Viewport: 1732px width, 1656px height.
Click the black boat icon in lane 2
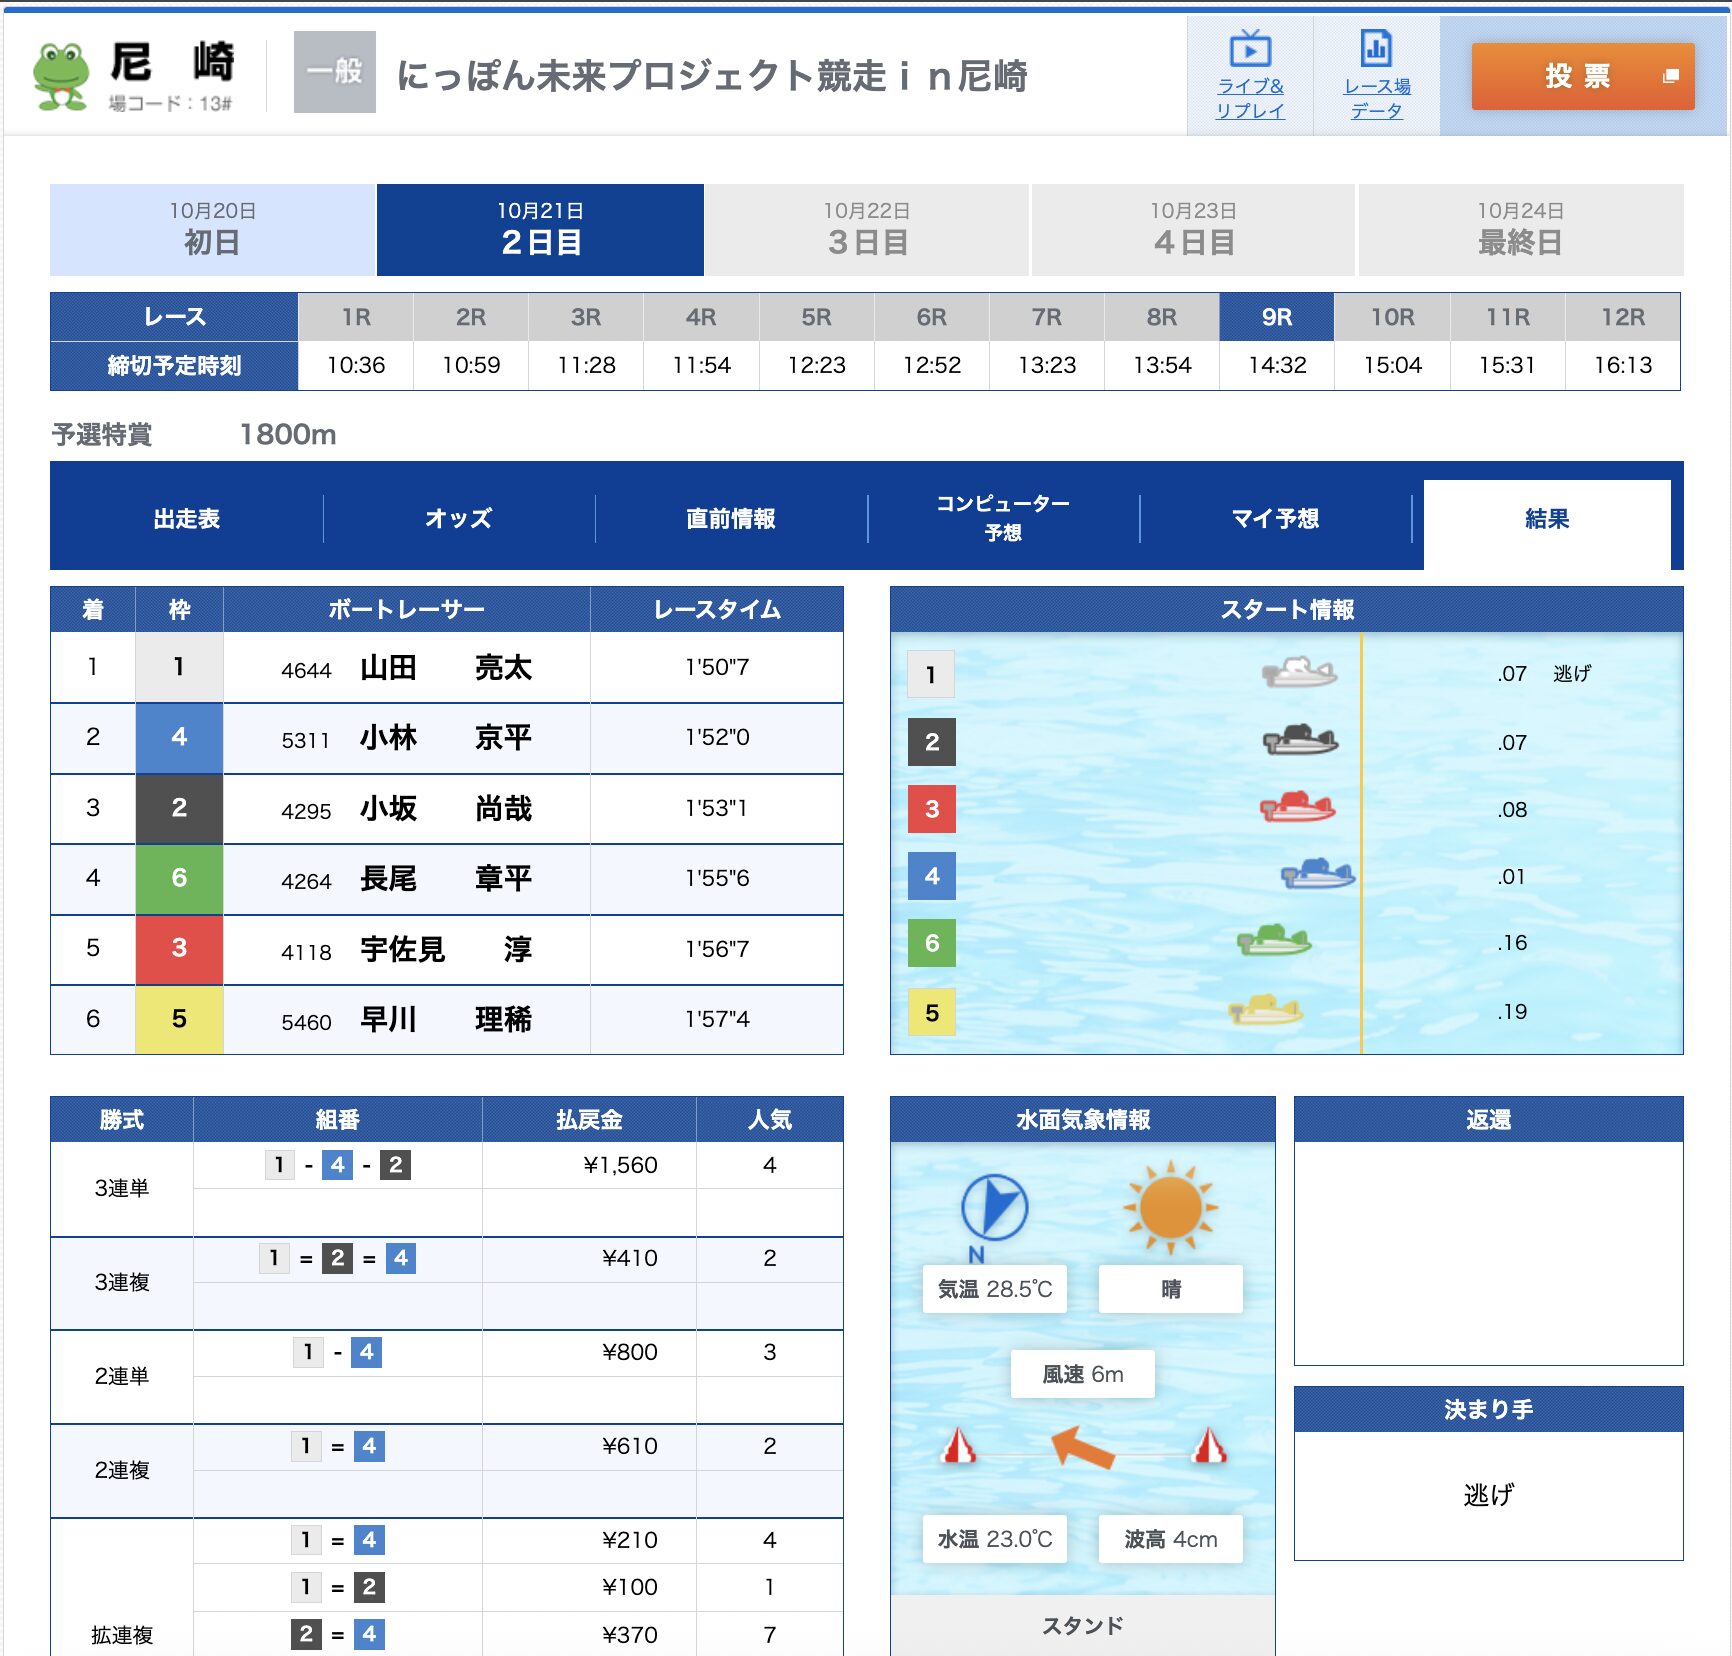(1300, 740)
